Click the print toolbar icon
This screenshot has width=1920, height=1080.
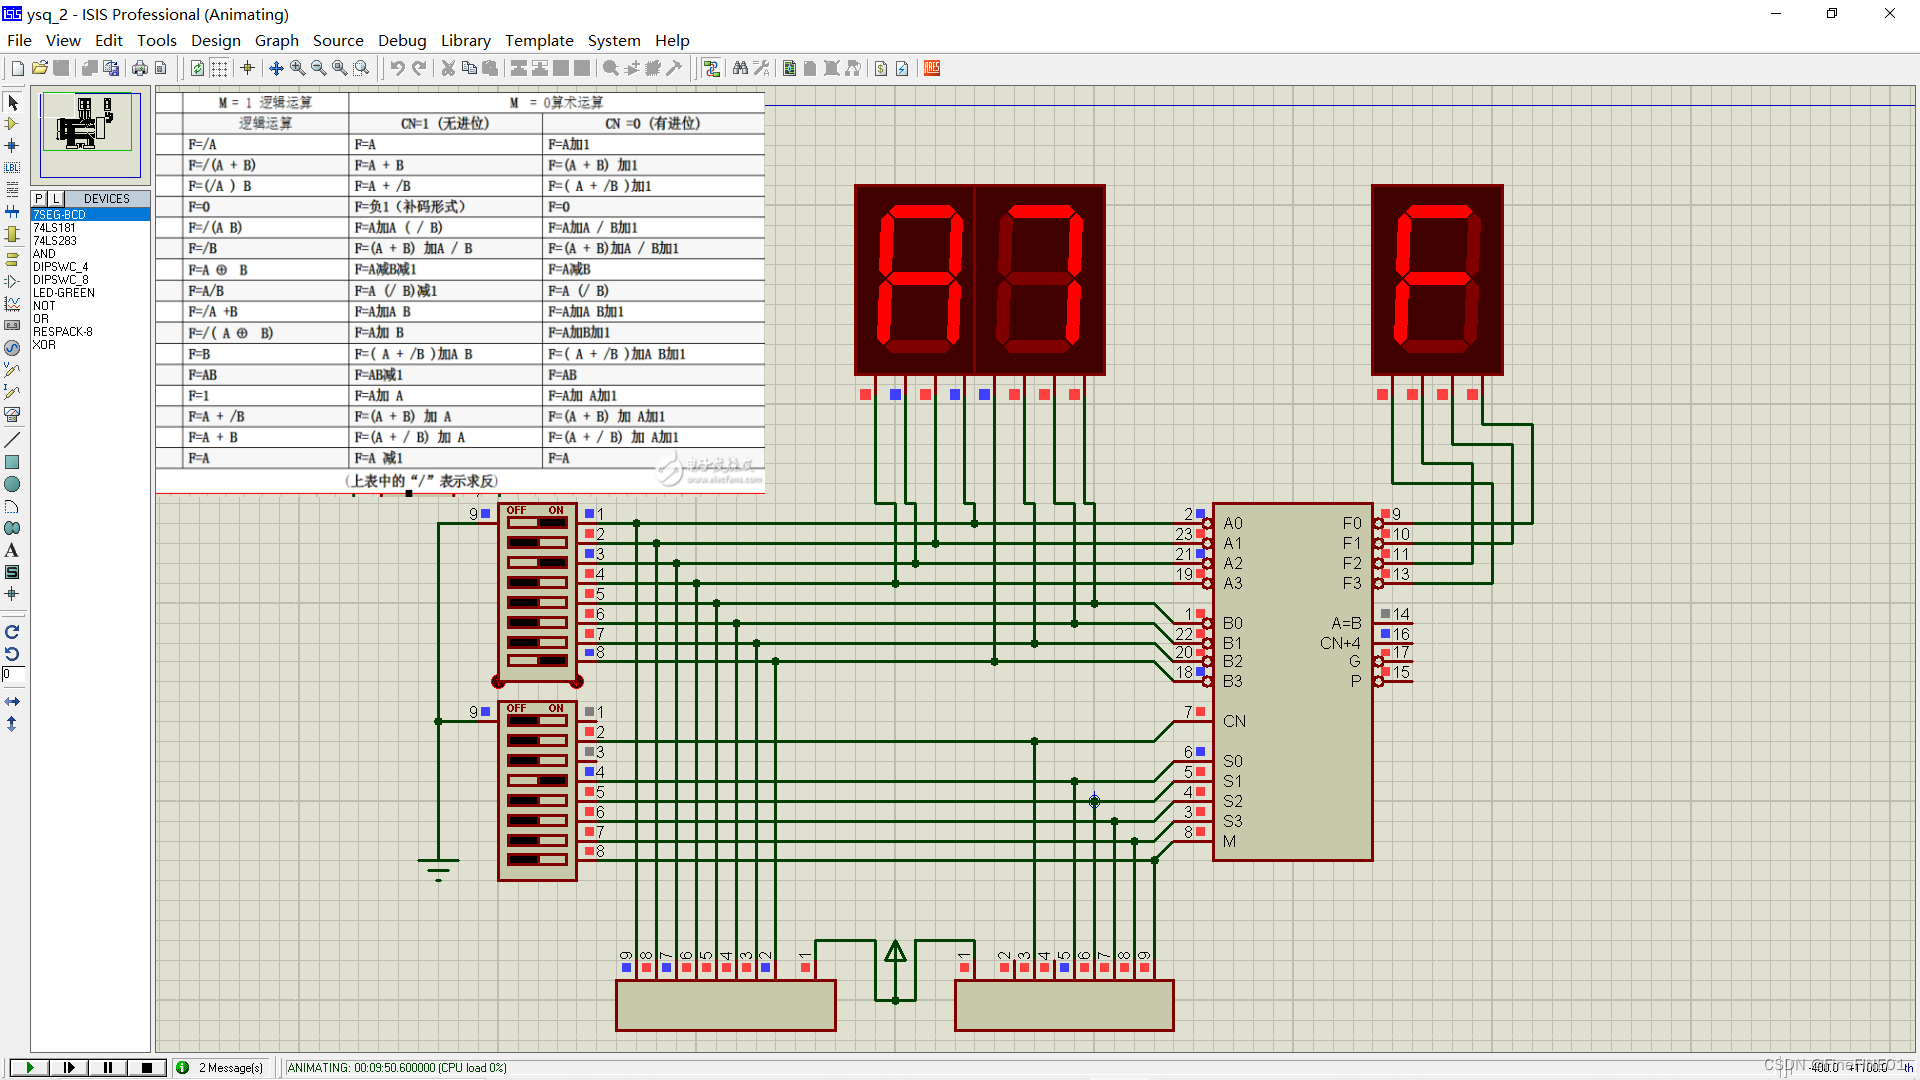pos(140,68)
